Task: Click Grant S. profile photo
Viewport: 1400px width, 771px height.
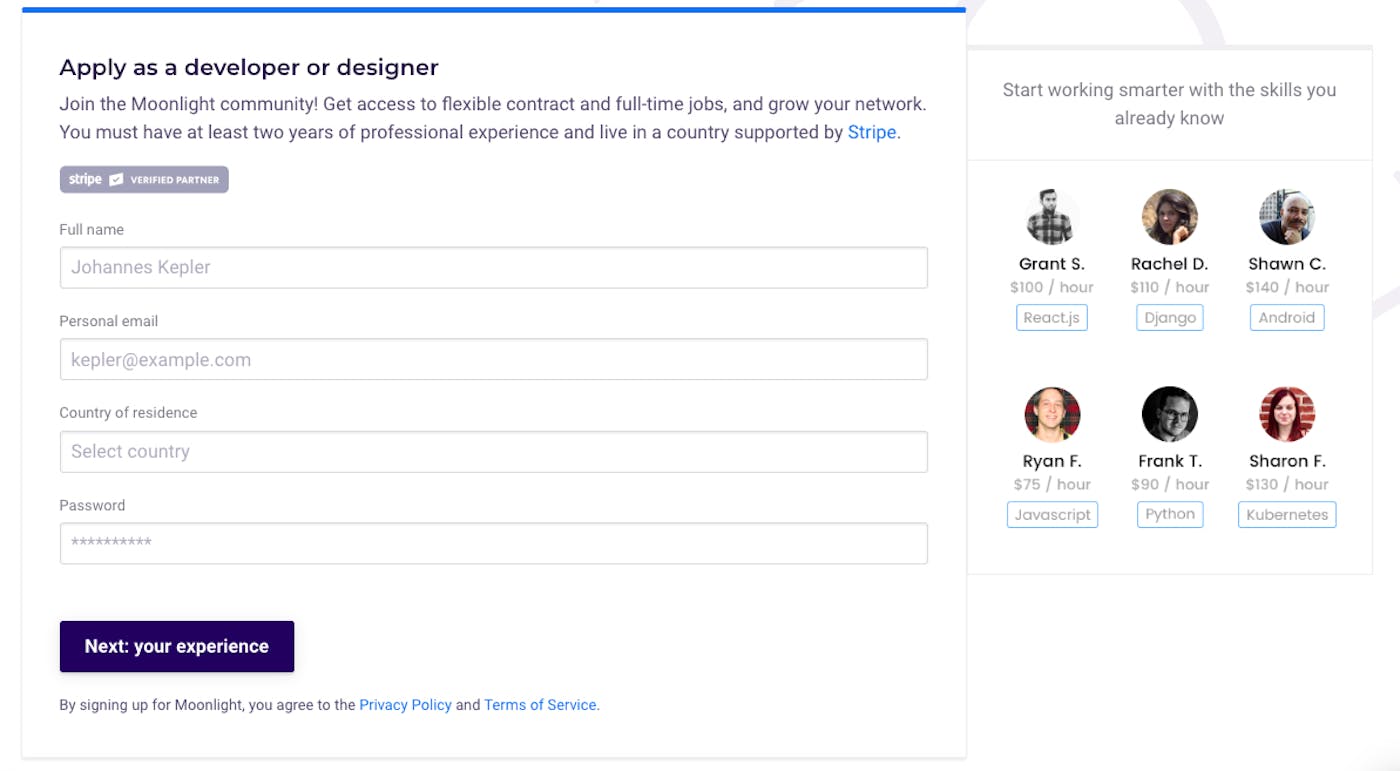Action: [x=1052, y=217]
